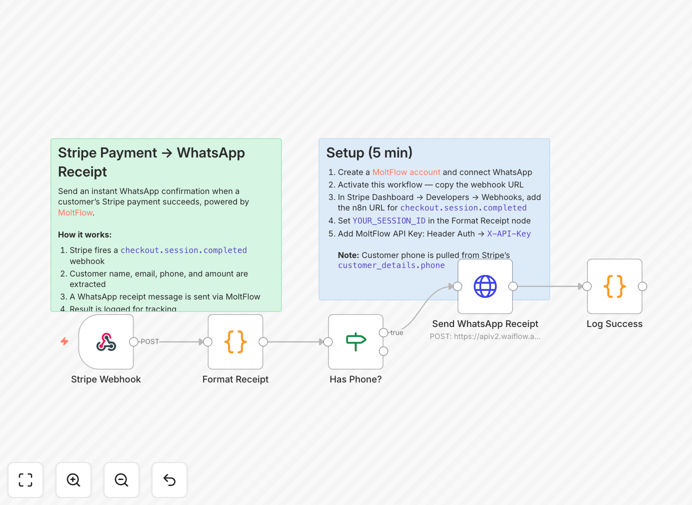Click Send WhatsApp Receipt output connector
The height and width of the screenshot is (505, 692).
point(513,286)
